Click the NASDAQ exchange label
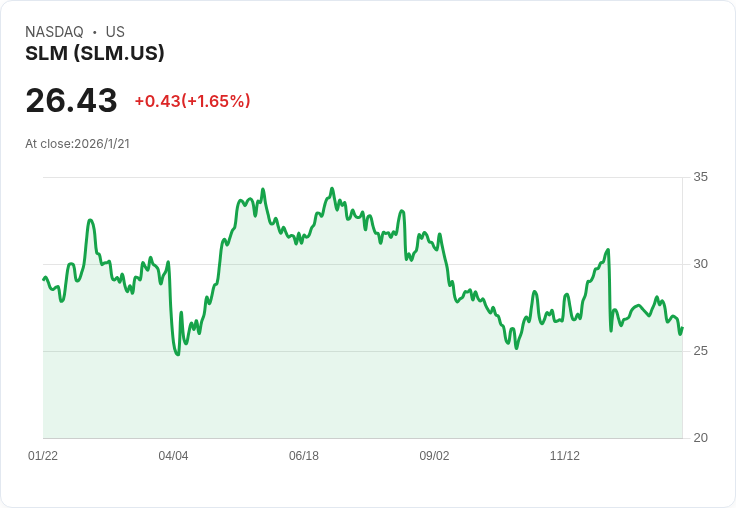Screen dimensions: 736x508 [54, 32]
